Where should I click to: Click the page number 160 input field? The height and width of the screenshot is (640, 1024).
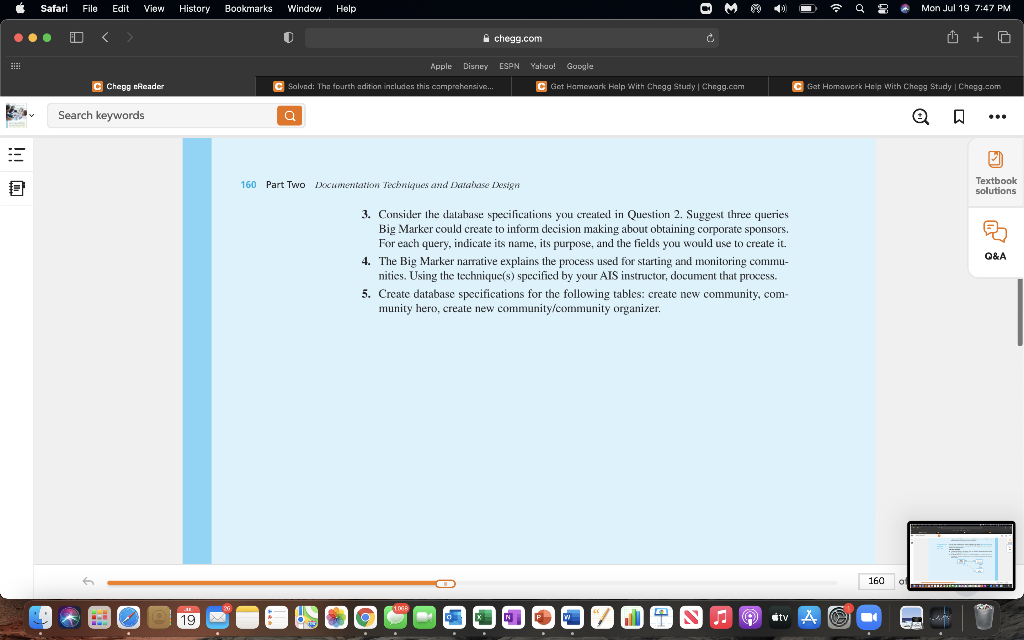(876, 581)
